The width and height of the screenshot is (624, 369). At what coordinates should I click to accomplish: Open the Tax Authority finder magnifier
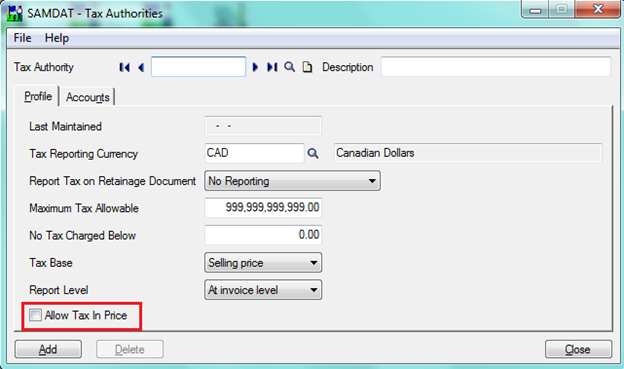(x=289, y=67)
